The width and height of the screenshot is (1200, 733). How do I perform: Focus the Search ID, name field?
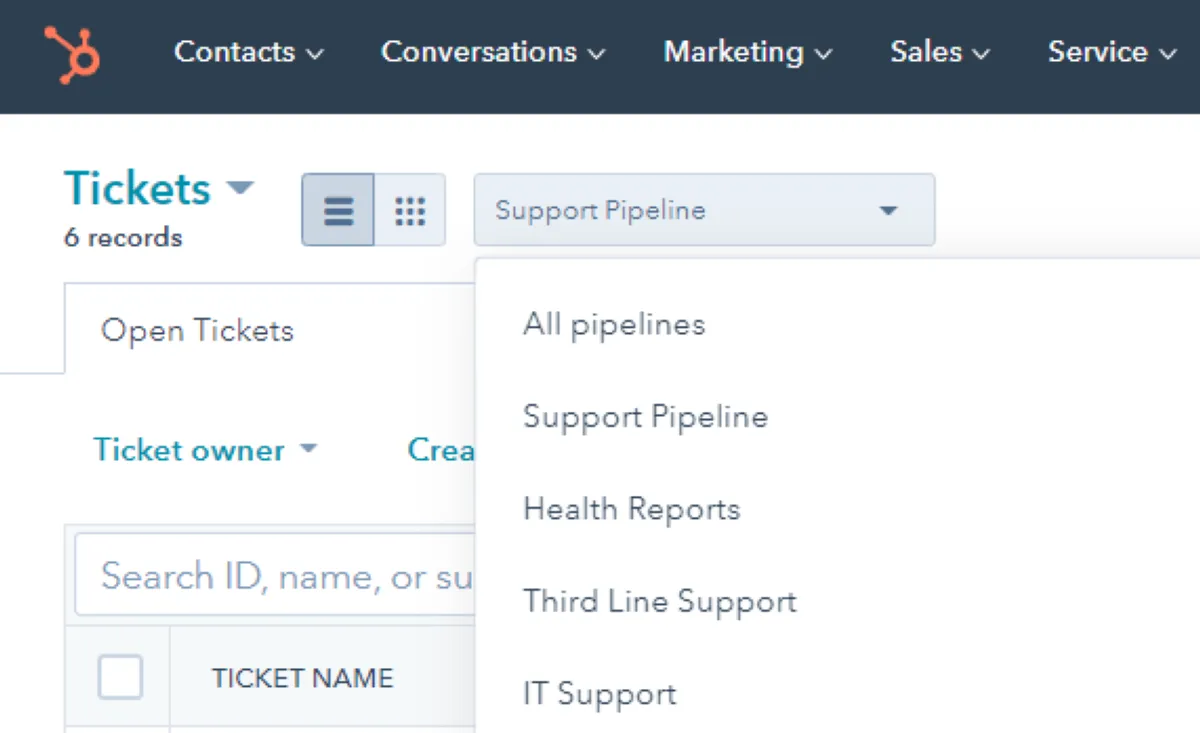point(275,576)
